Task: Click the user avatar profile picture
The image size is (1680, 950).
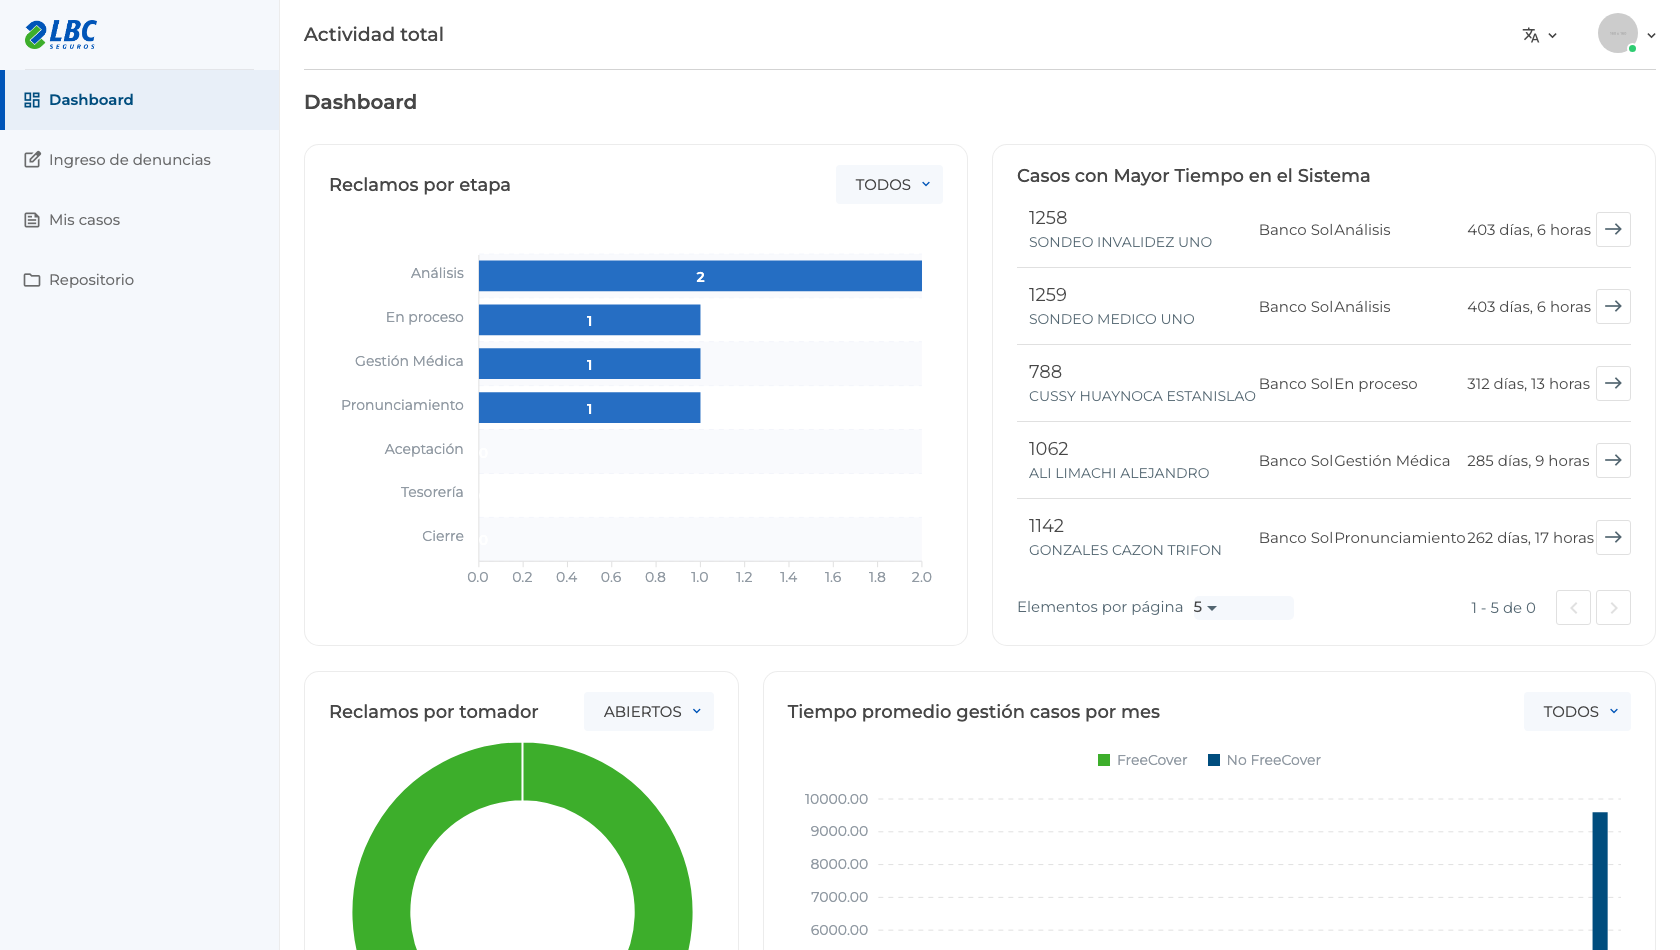Action: tap(1617, 34)
